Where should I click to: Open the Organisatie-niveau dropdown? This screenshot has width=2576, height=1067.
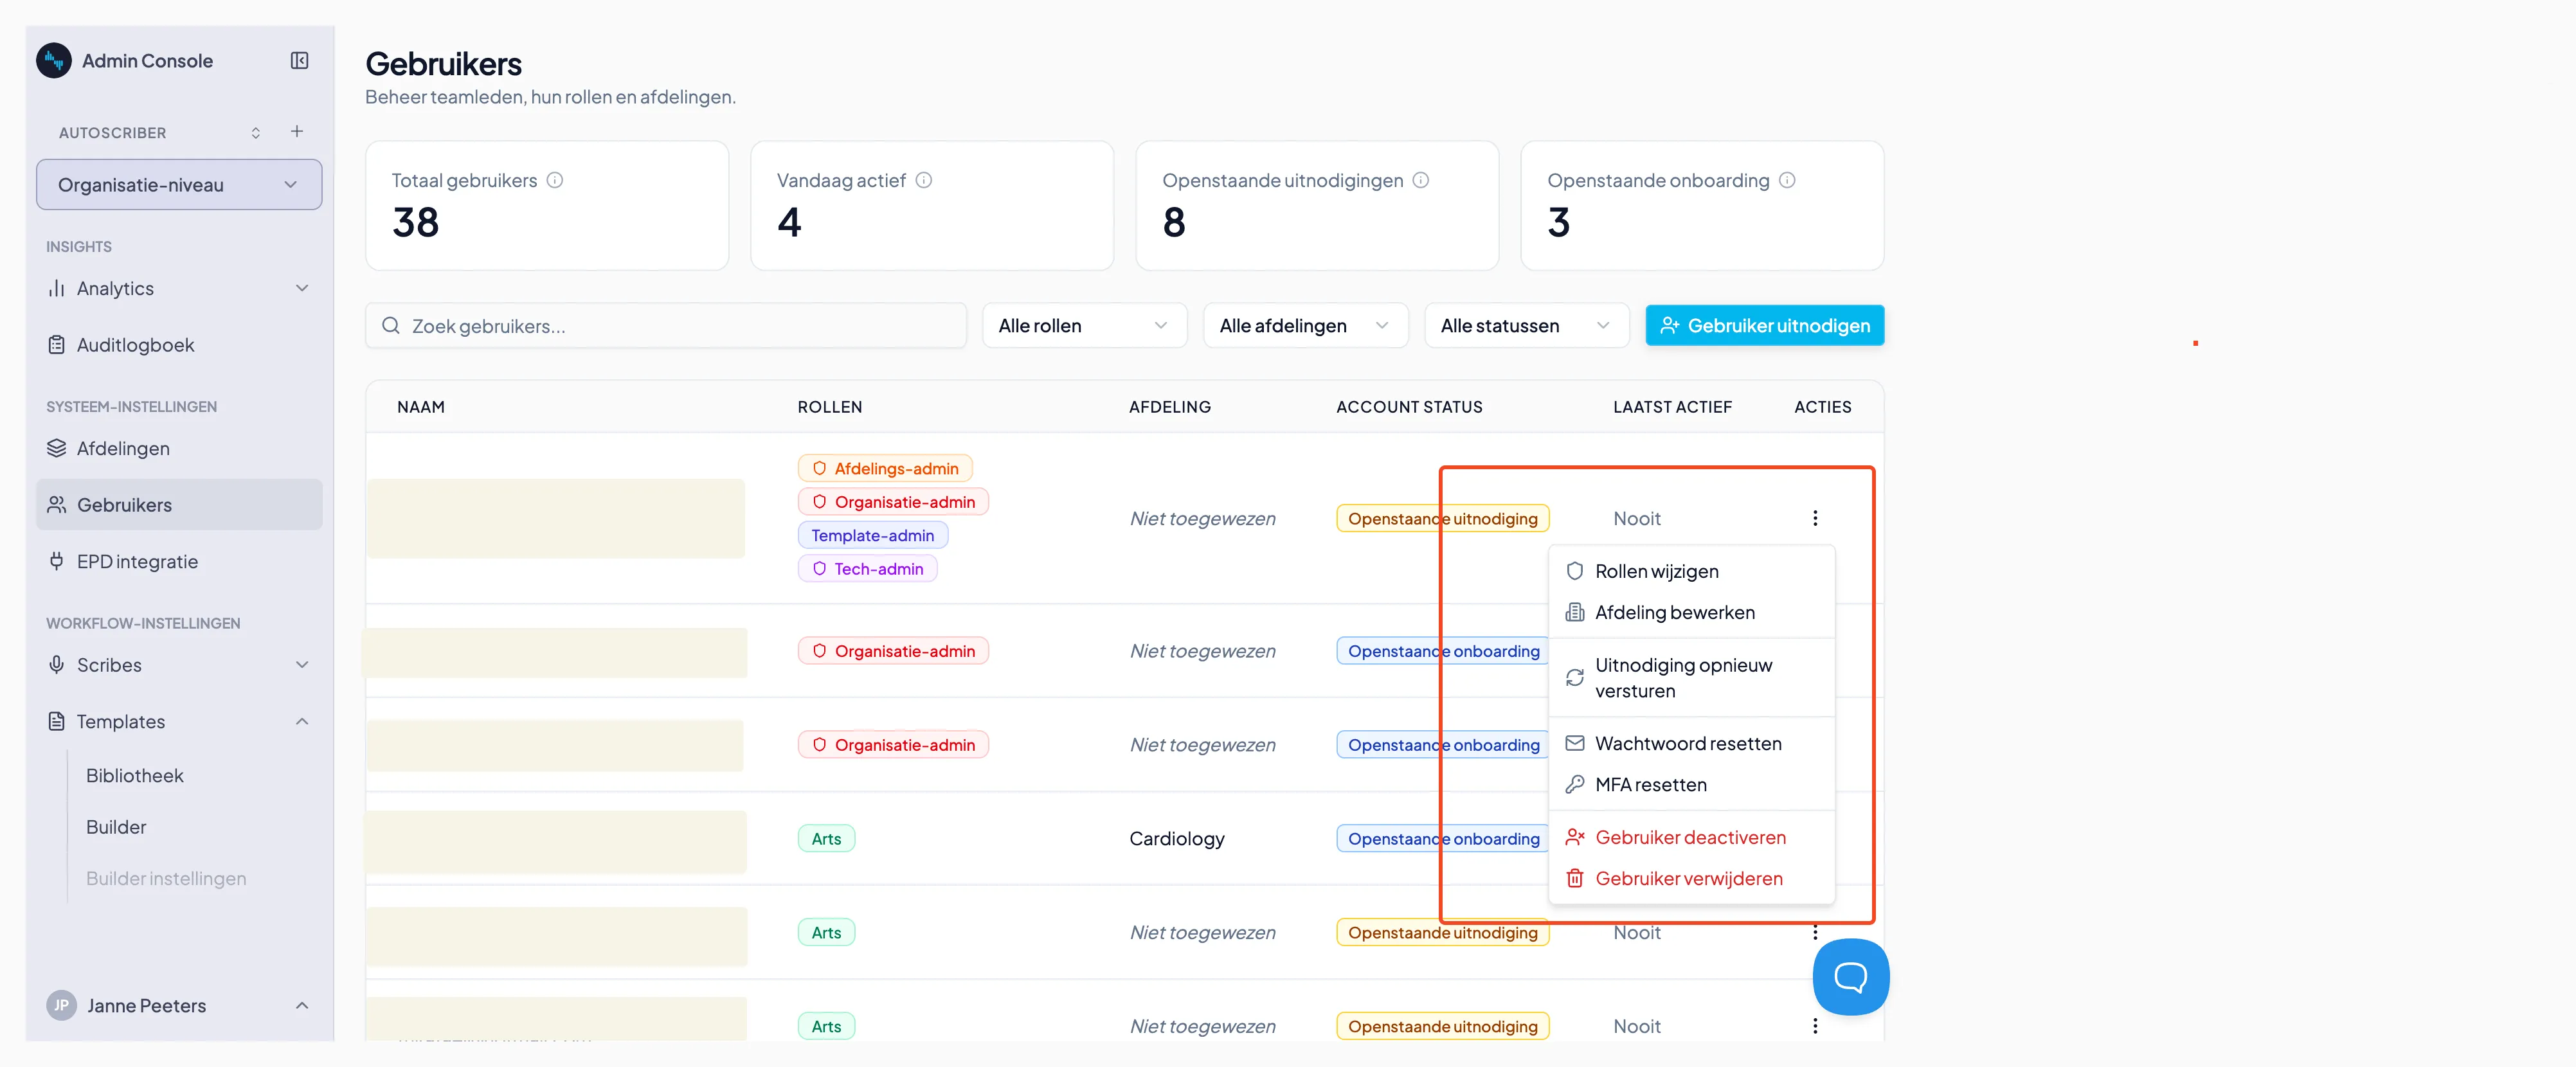click(179, 185)
